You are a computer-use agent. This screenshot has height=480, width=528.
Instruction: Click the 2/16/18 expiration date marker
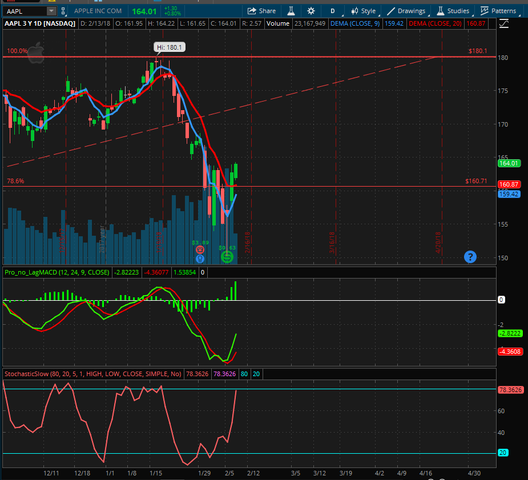(x=248, y=243)
